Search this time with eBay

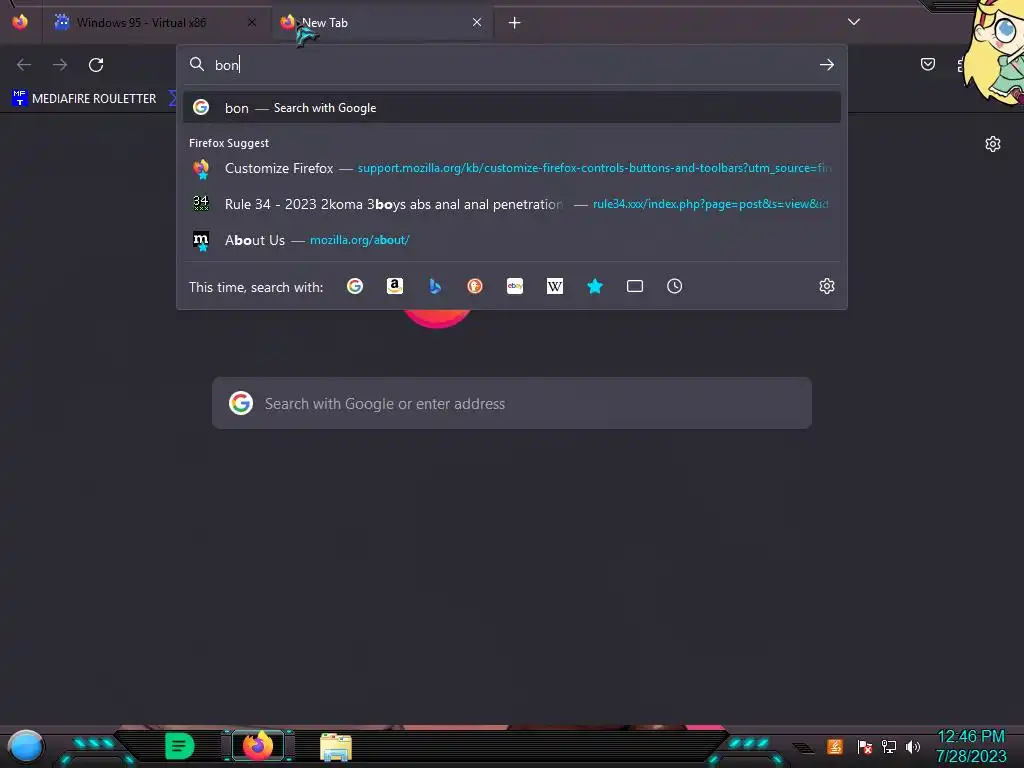(x=515, y=286)
